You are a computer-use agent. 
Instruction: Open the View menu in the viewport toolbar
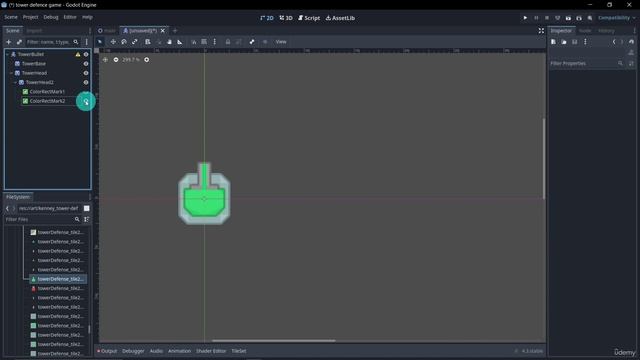281,42
